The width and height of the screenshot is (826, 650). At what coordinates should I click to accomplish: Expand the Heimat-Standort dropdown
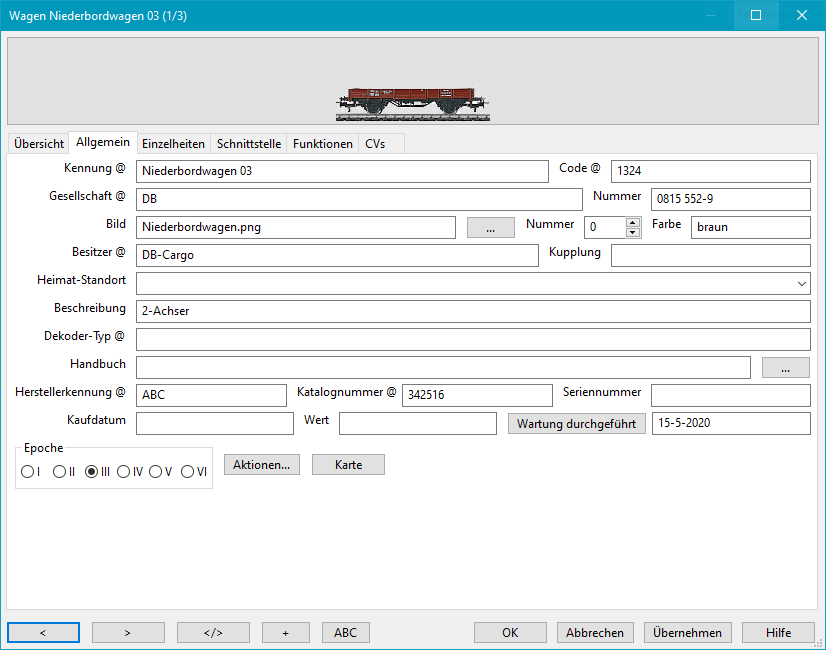802,284
